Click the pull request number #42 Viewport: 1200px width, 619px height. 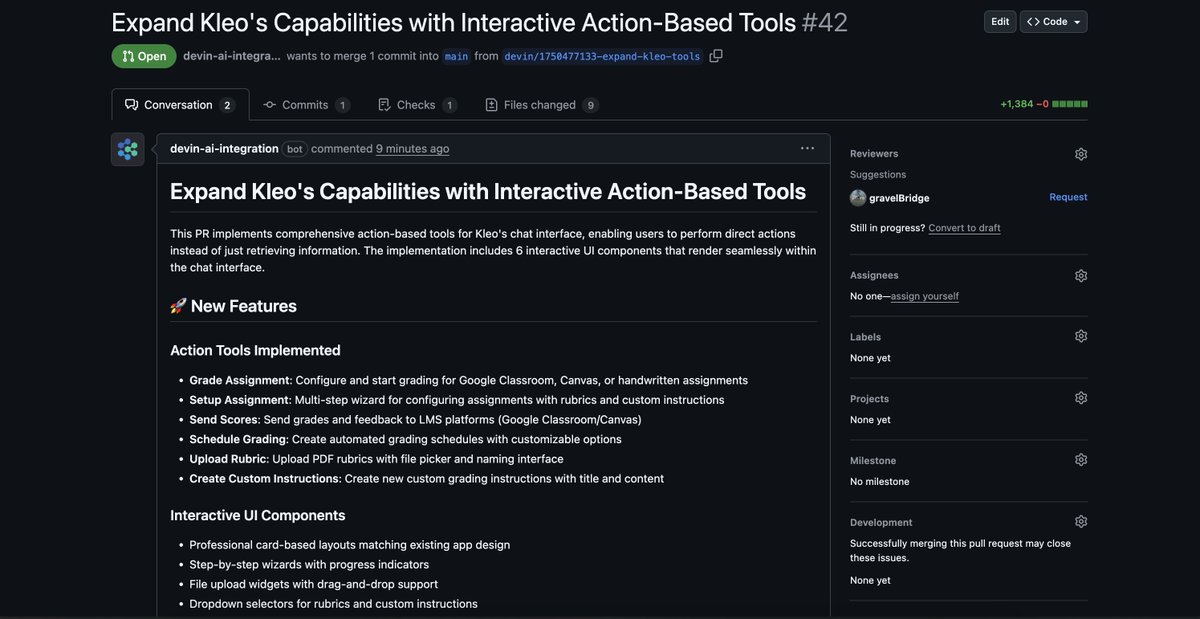pyautogui.click(x=825, y=22)
